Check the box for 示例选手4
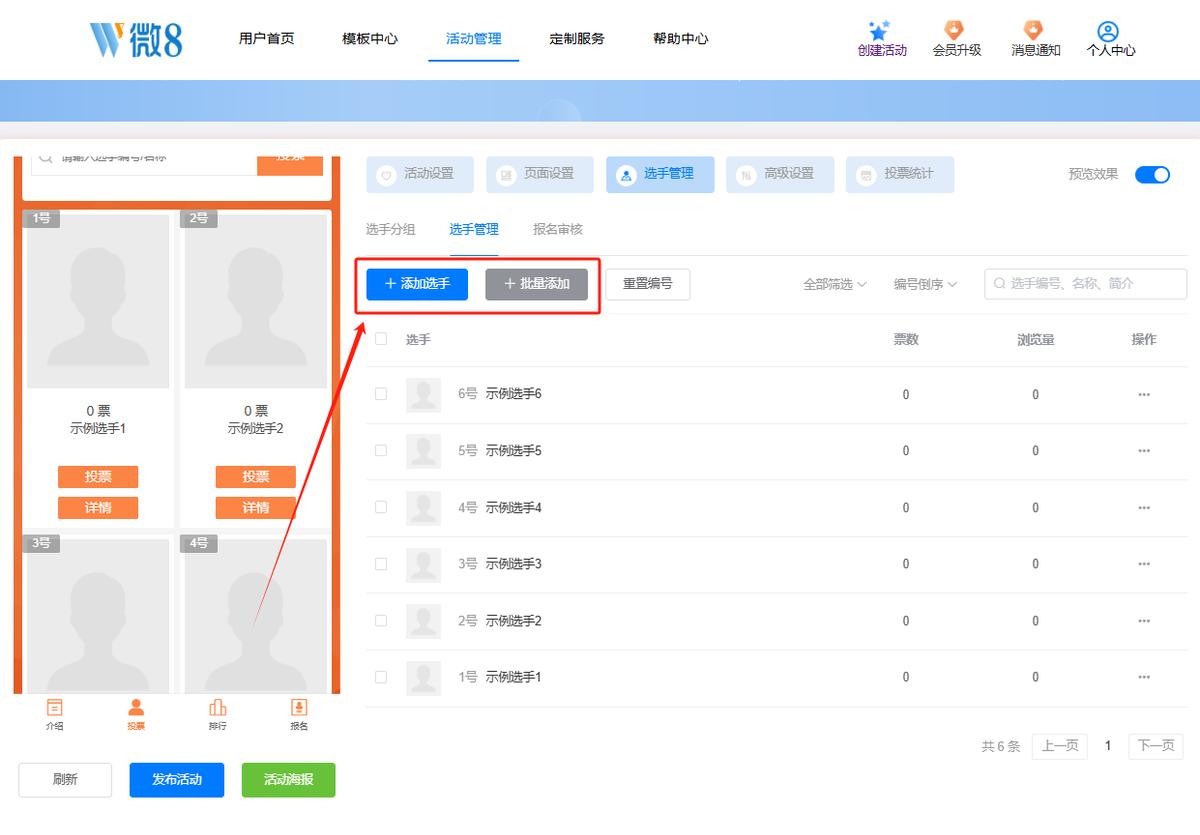 tap(381, 507)
